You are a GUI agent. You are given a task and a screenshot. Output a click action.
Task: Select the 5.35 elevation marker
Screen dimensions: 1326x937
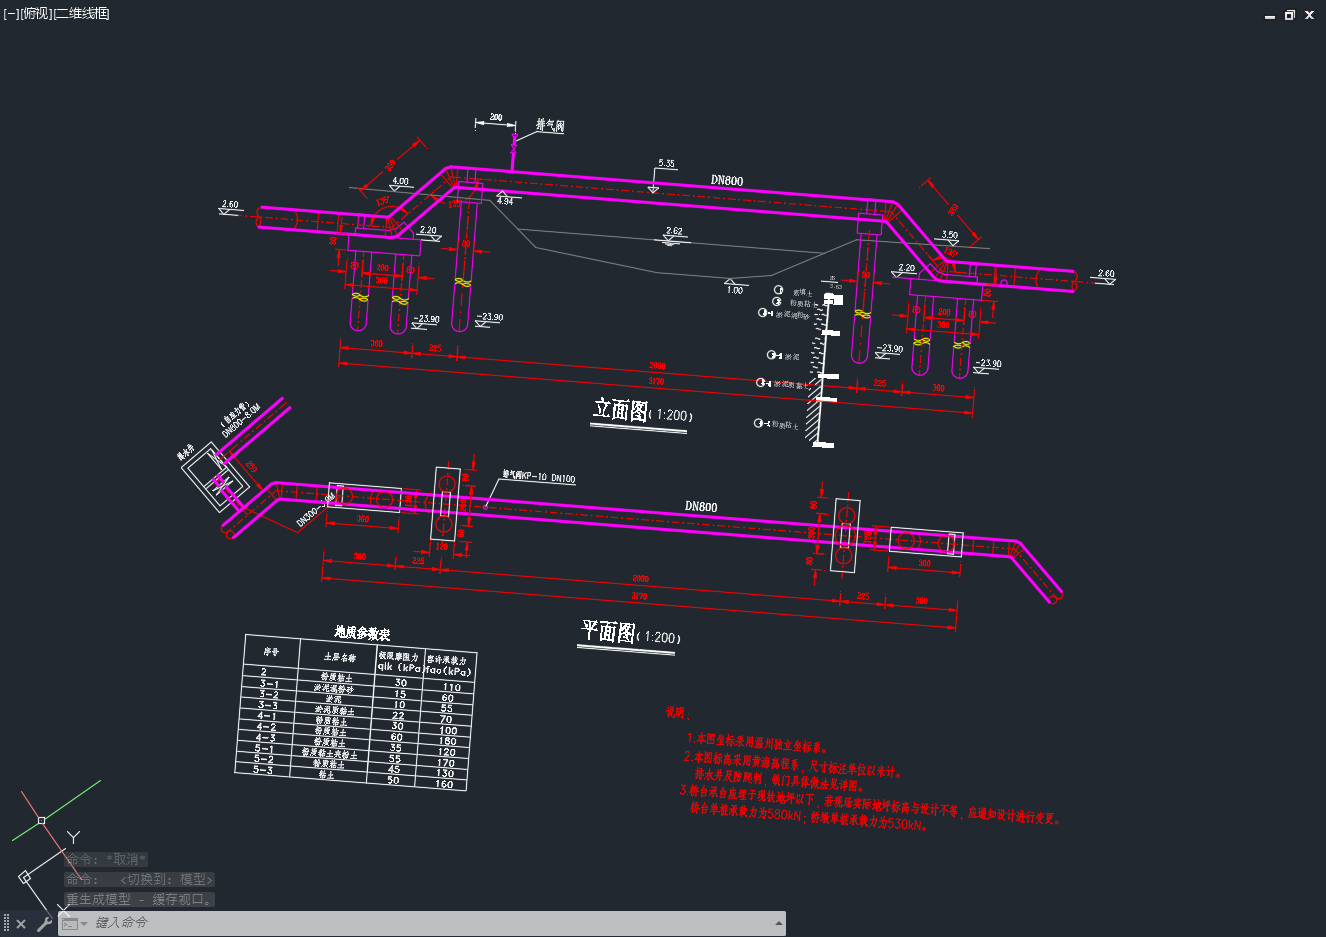coord(666,163)
